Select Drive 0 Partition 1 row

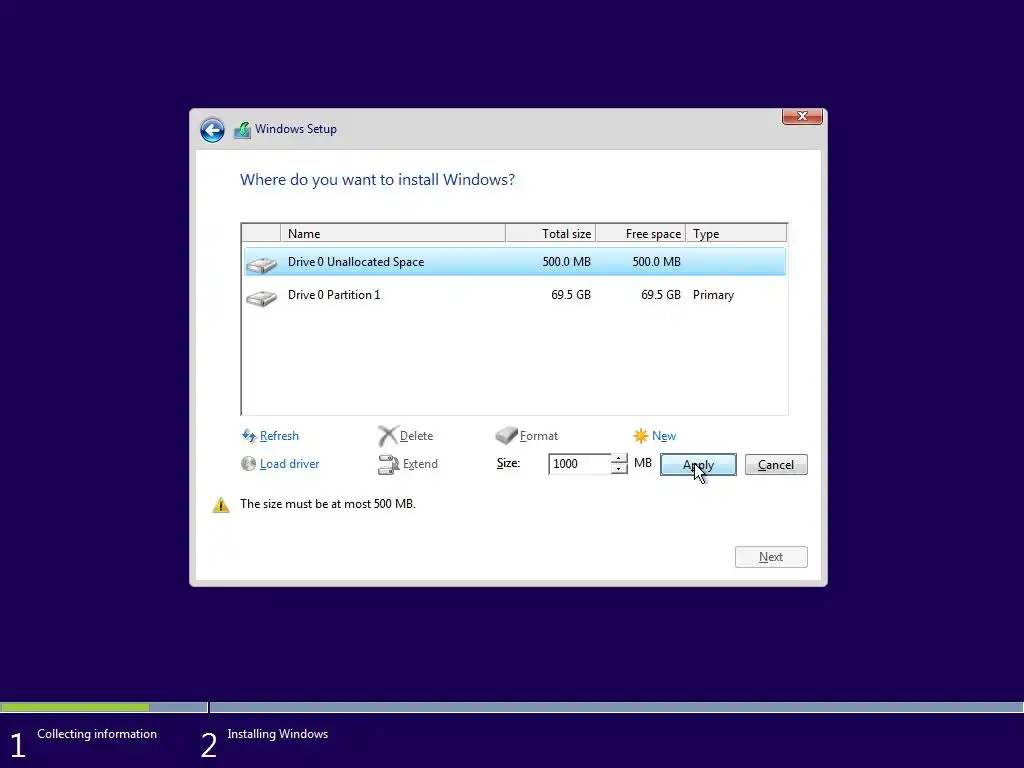pyautogui.click(x=515, y=295)
